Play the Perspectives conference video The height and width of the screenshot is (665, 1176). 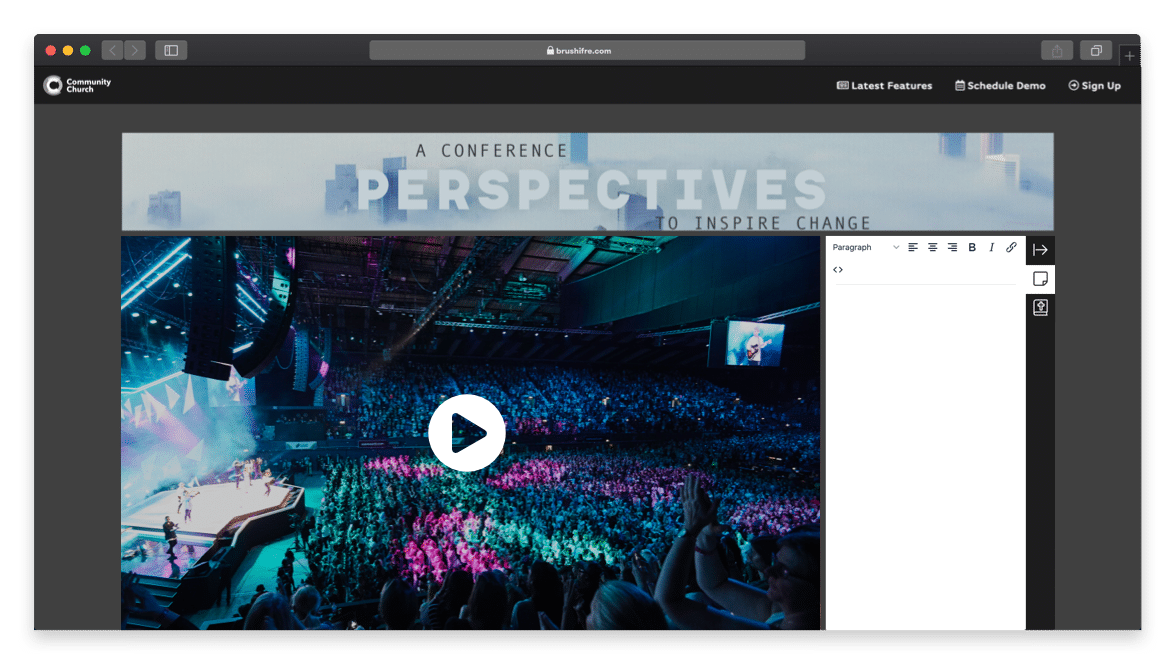(467, 432)
